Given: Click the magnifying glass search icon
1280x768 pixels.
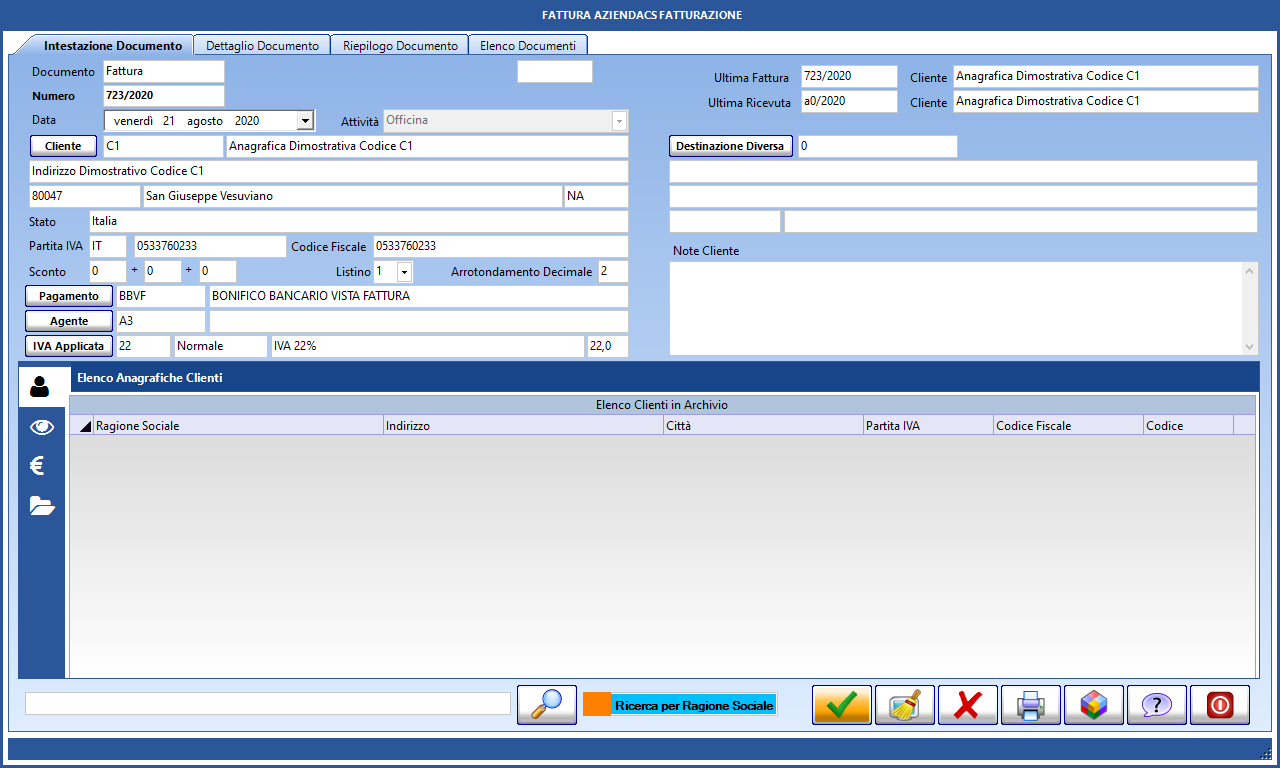Looking at the screenshot, I should tap(546, 703).
